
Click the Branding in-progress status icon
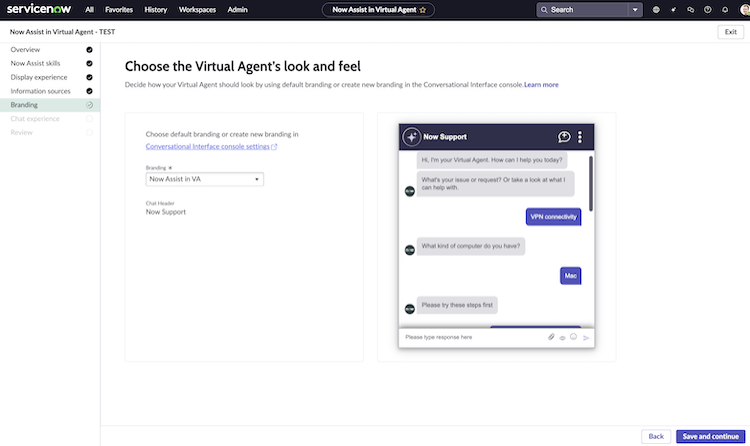[89, 105]
